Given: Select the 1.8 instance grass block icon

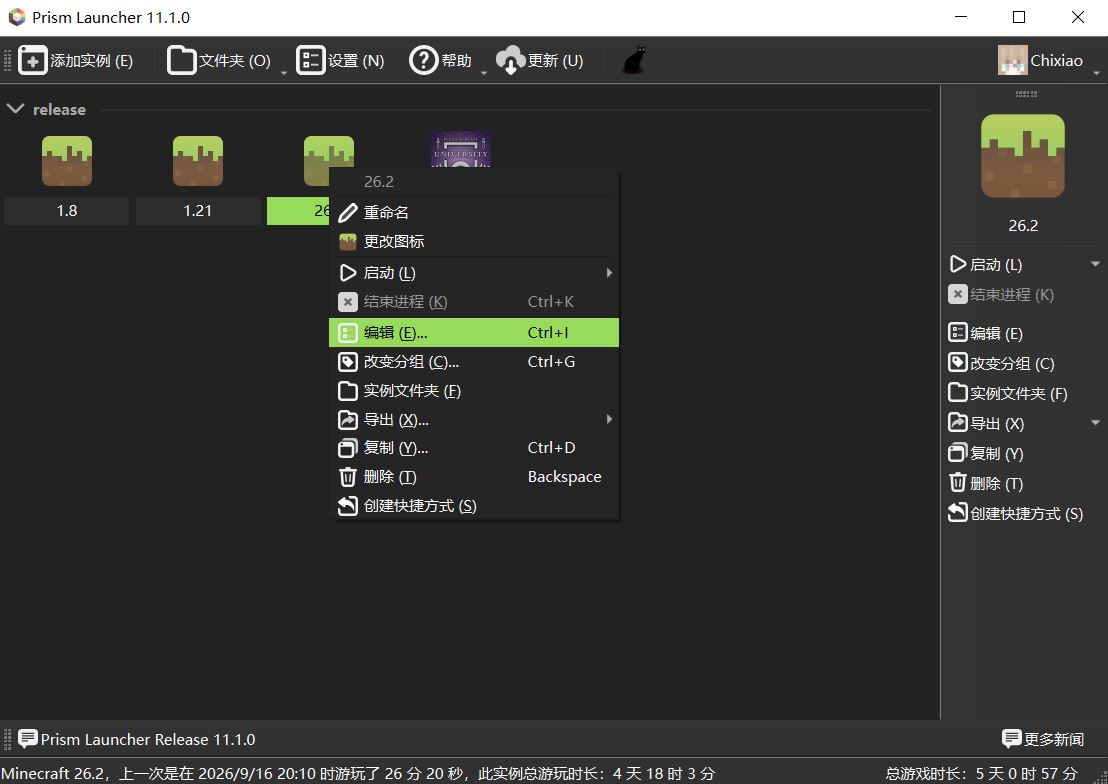Looking at the screenshot, I should (66, 161).
